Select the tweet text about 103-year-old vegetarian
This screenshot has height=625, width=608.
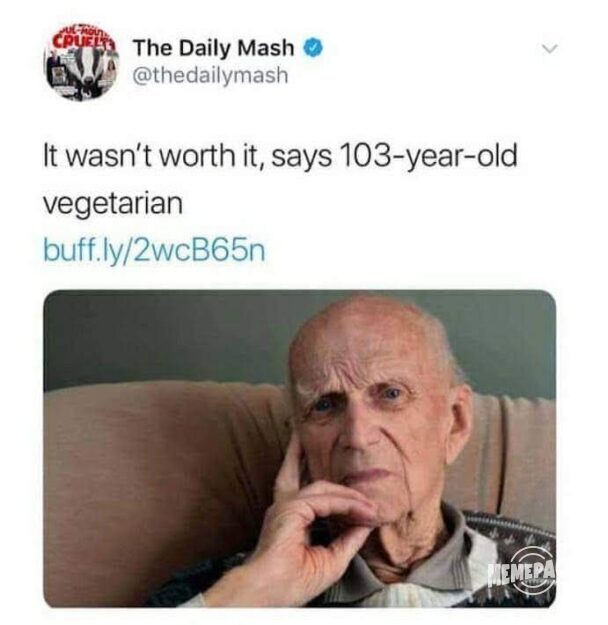[x=280, y=179]
